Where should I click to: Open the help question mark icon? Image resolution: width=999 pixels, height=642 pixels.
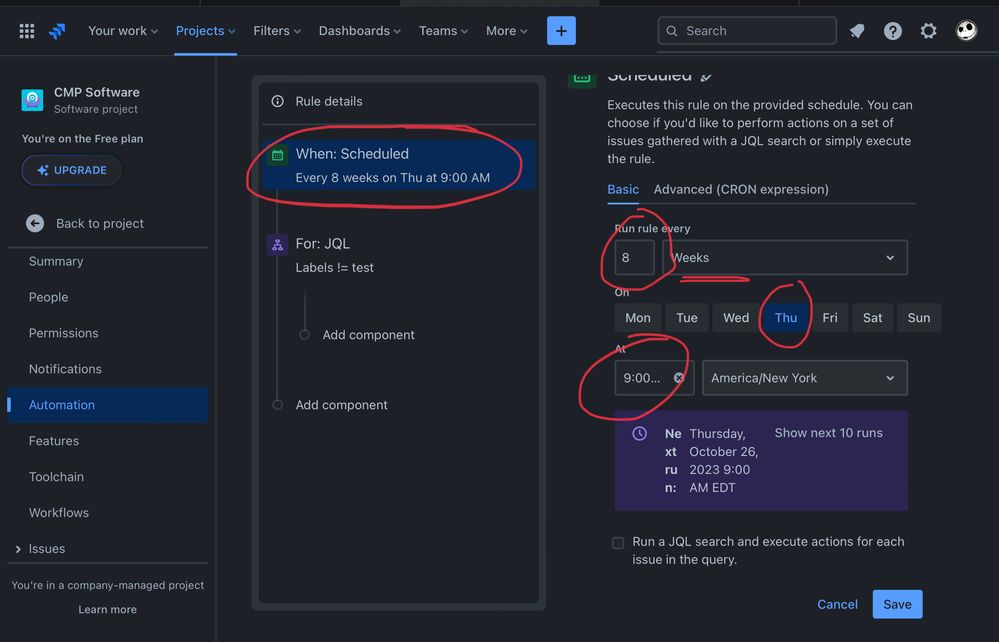coord(893,31)
